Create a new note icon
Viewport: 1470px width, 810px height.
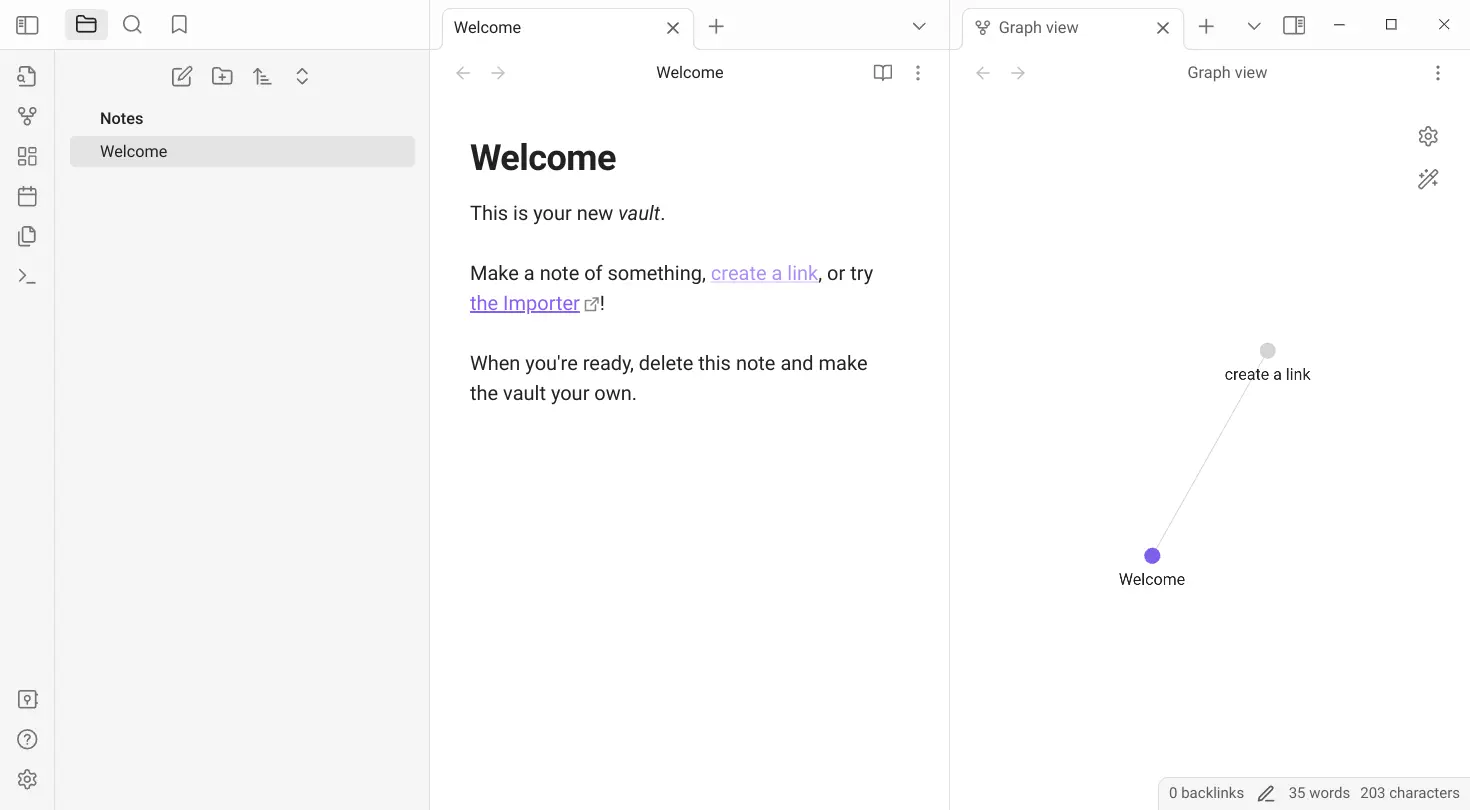click(x=182, y=76)
